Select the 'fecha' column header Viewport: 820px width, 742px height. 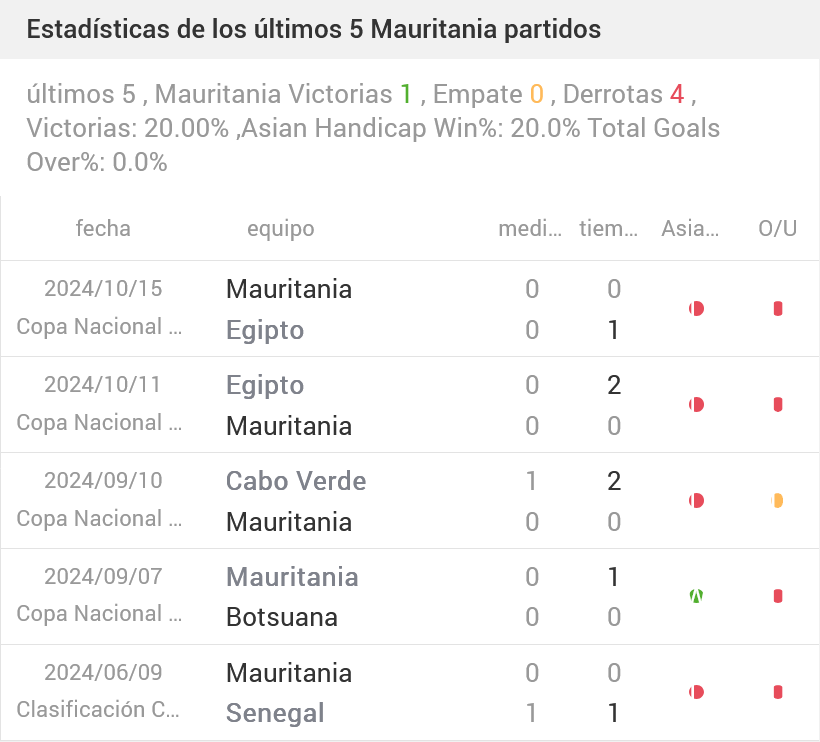103,229
